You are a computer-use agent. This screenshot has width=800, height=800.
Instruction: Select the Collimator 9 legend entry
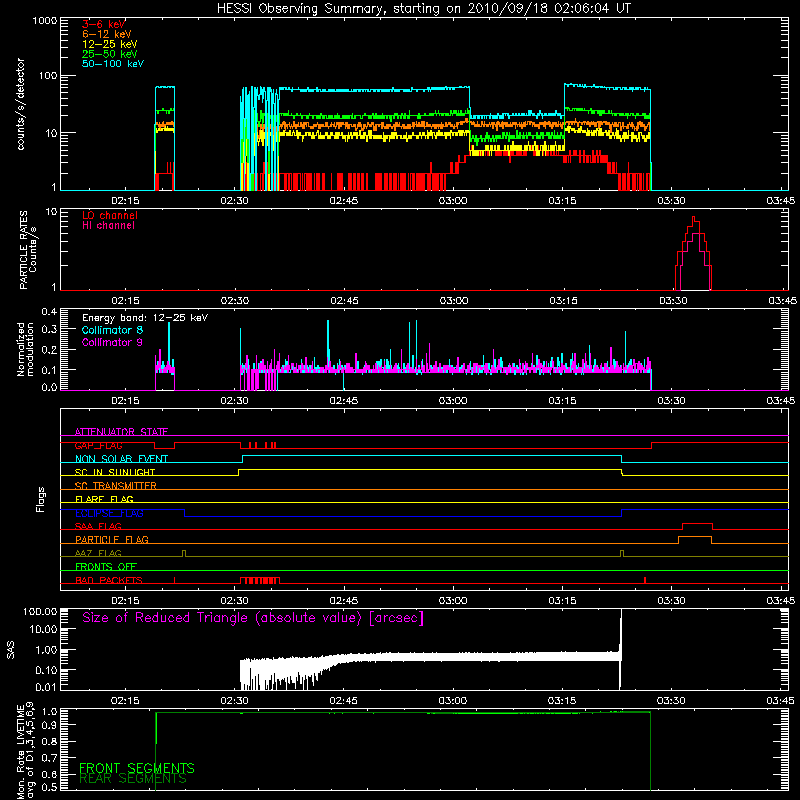point(112,342)
